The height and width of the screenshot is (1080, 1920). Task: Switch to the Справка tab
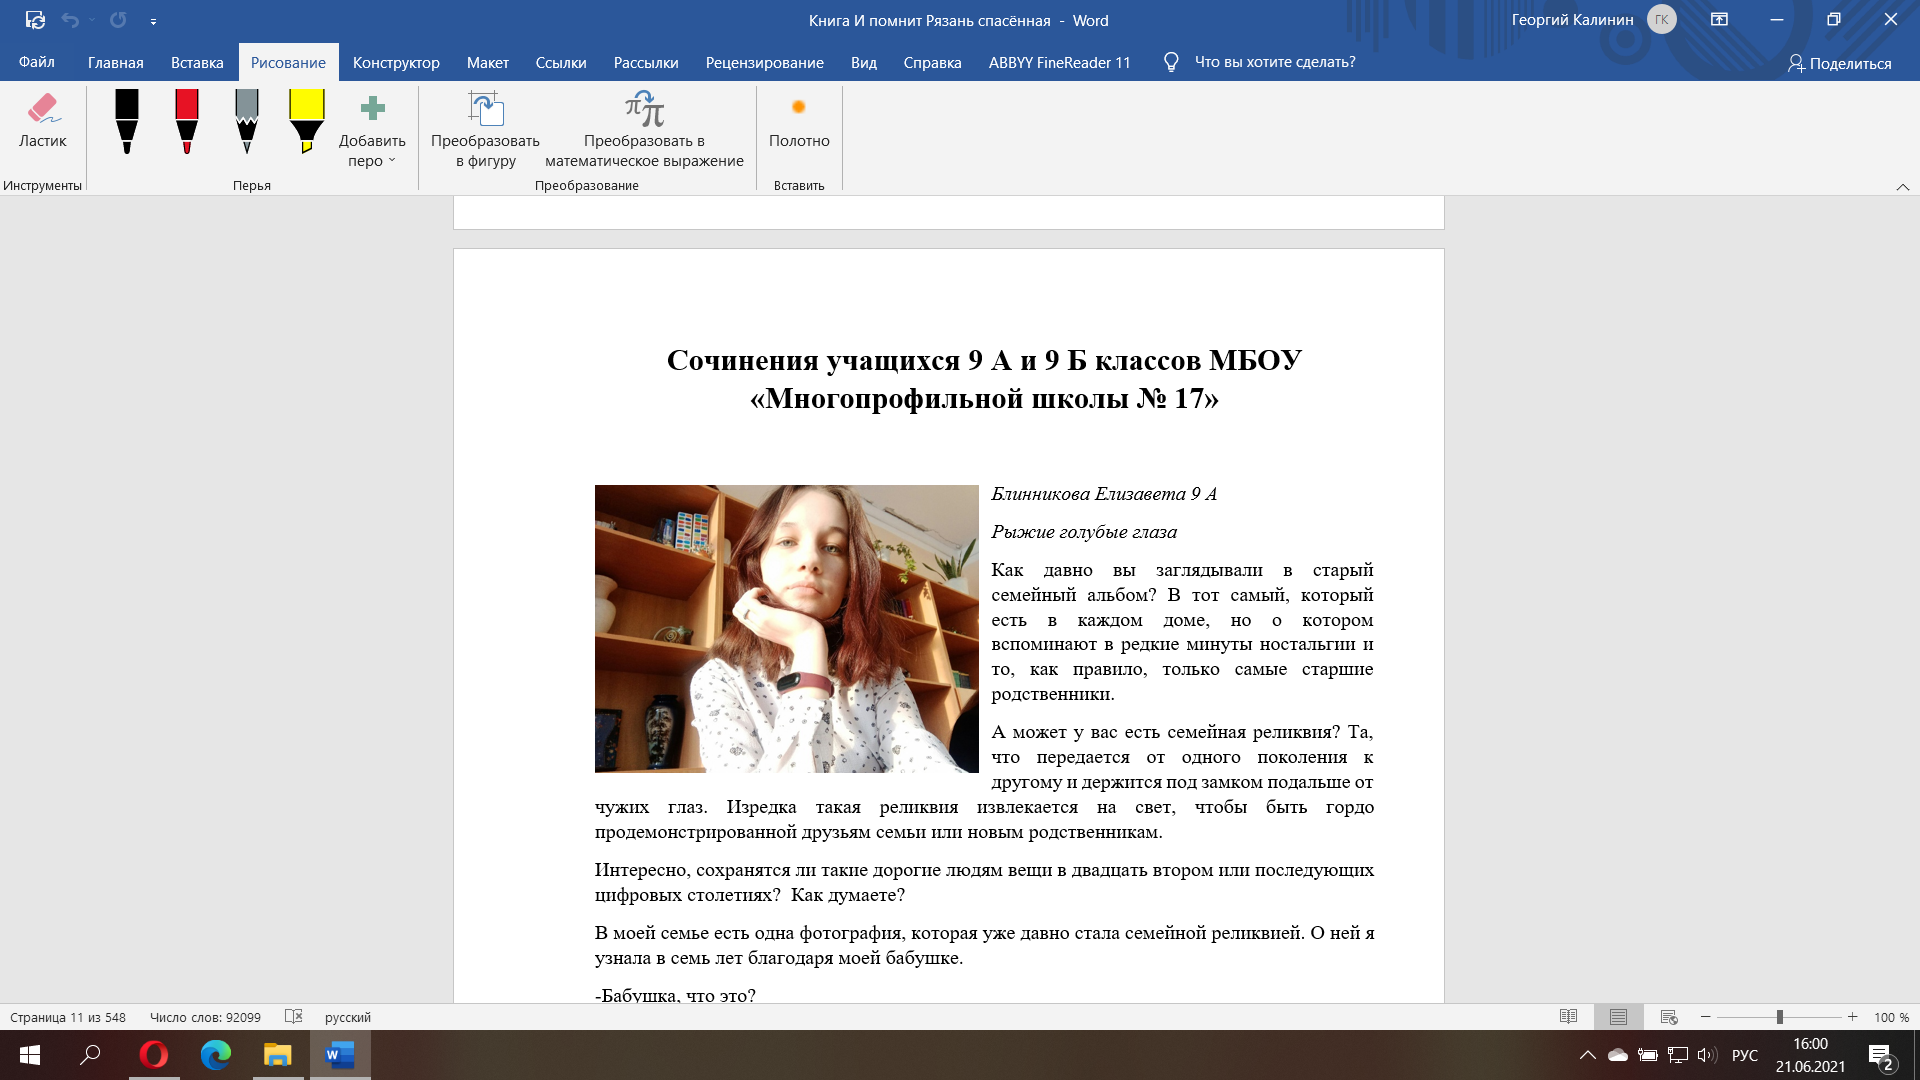(933, 62)
